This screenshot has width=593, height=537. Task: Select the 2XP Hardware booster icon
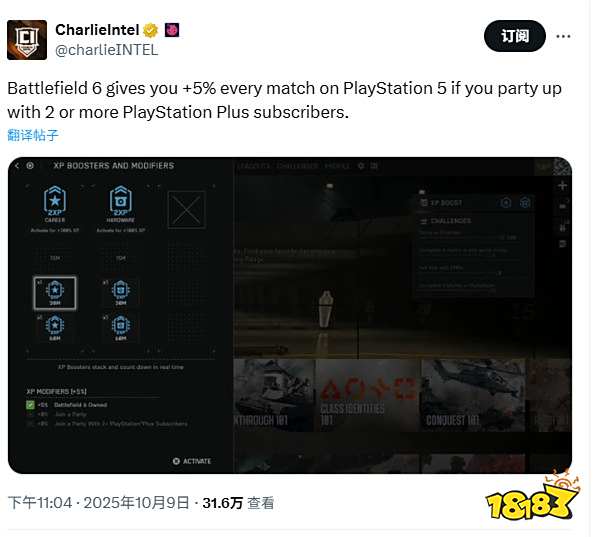click(x=121, y=204)
